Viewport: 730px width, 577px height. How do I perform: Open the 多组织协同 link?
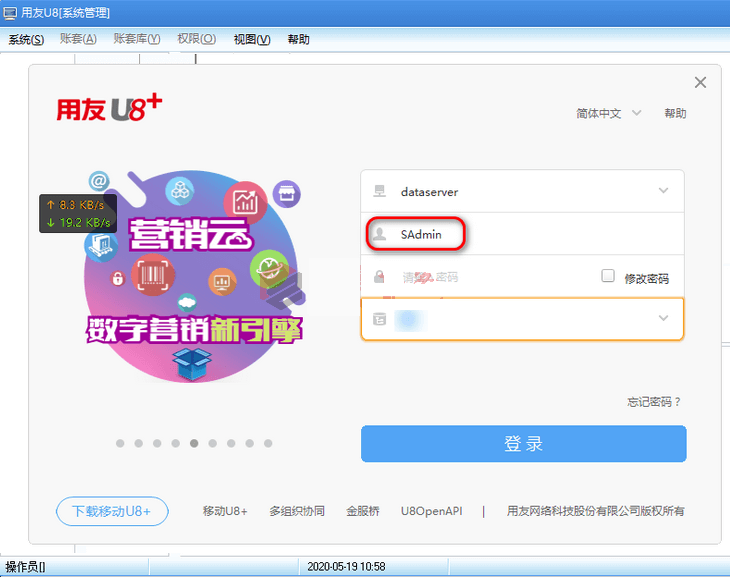coord(297,511)
